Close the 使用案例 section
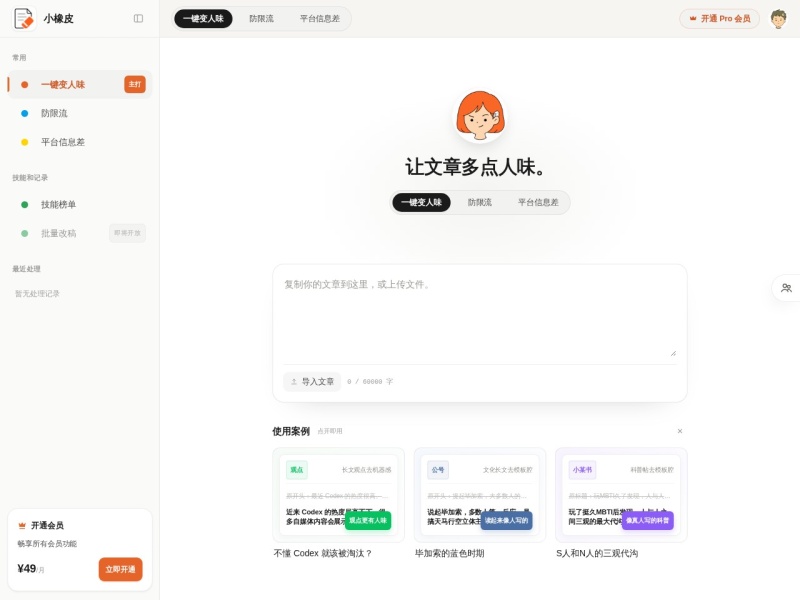This screenshot has height=600, width=800. click(680, 431)
